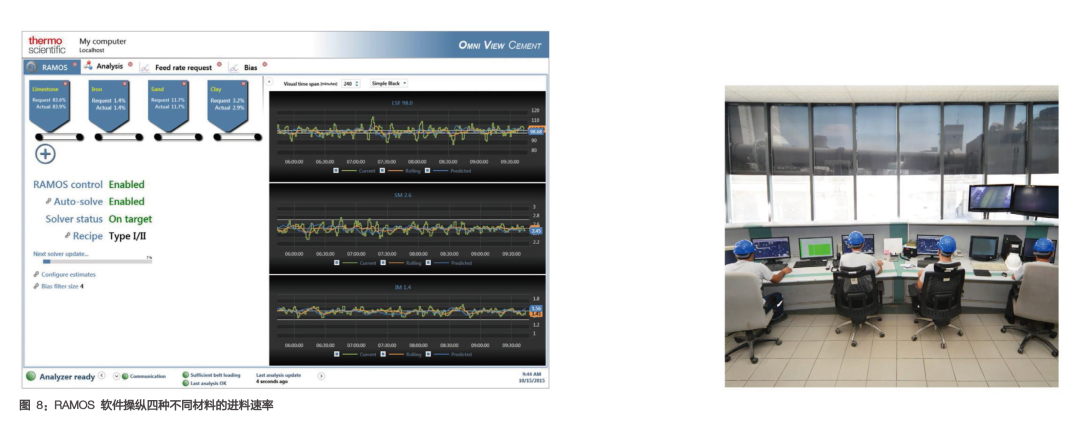Click the SM 2.6 chart title
This screenshot has height=428, width=1080.
[402, 195]
